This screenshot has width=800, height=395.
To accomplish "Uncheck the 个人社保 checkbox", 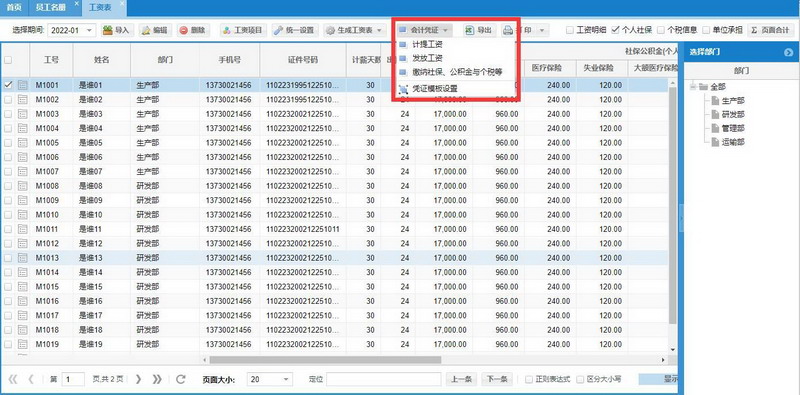I will [615, 30].
